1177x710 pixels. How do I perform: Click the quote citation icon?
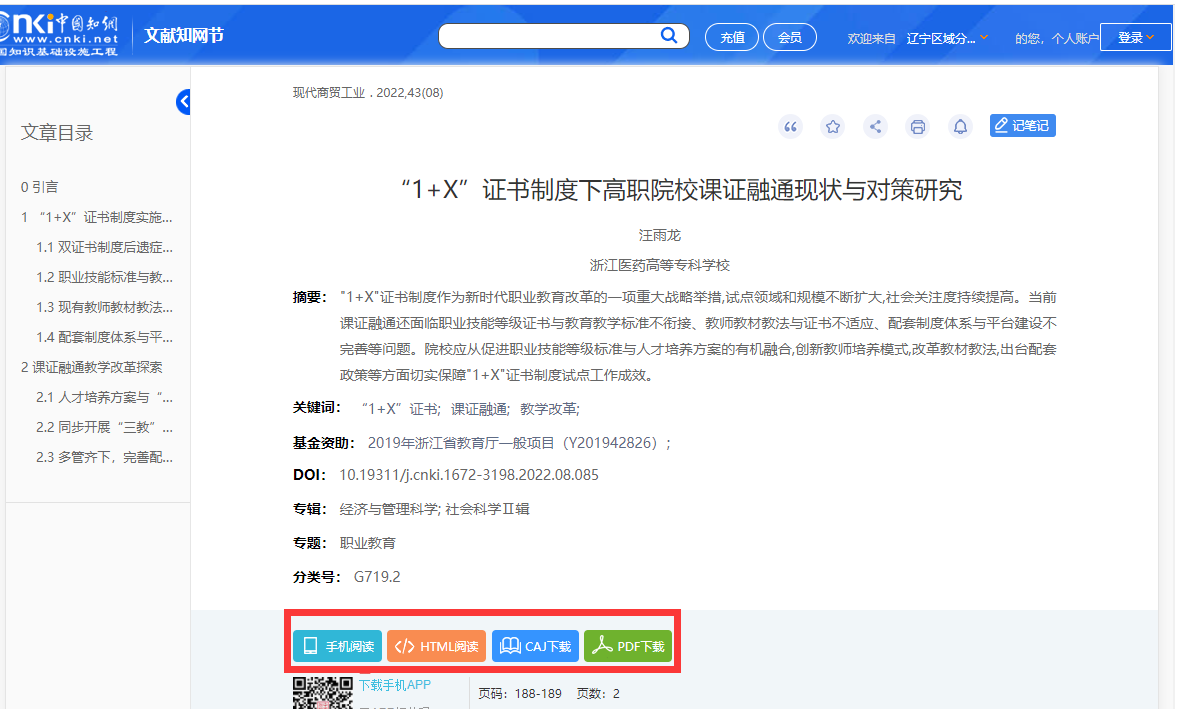point(791,126)
